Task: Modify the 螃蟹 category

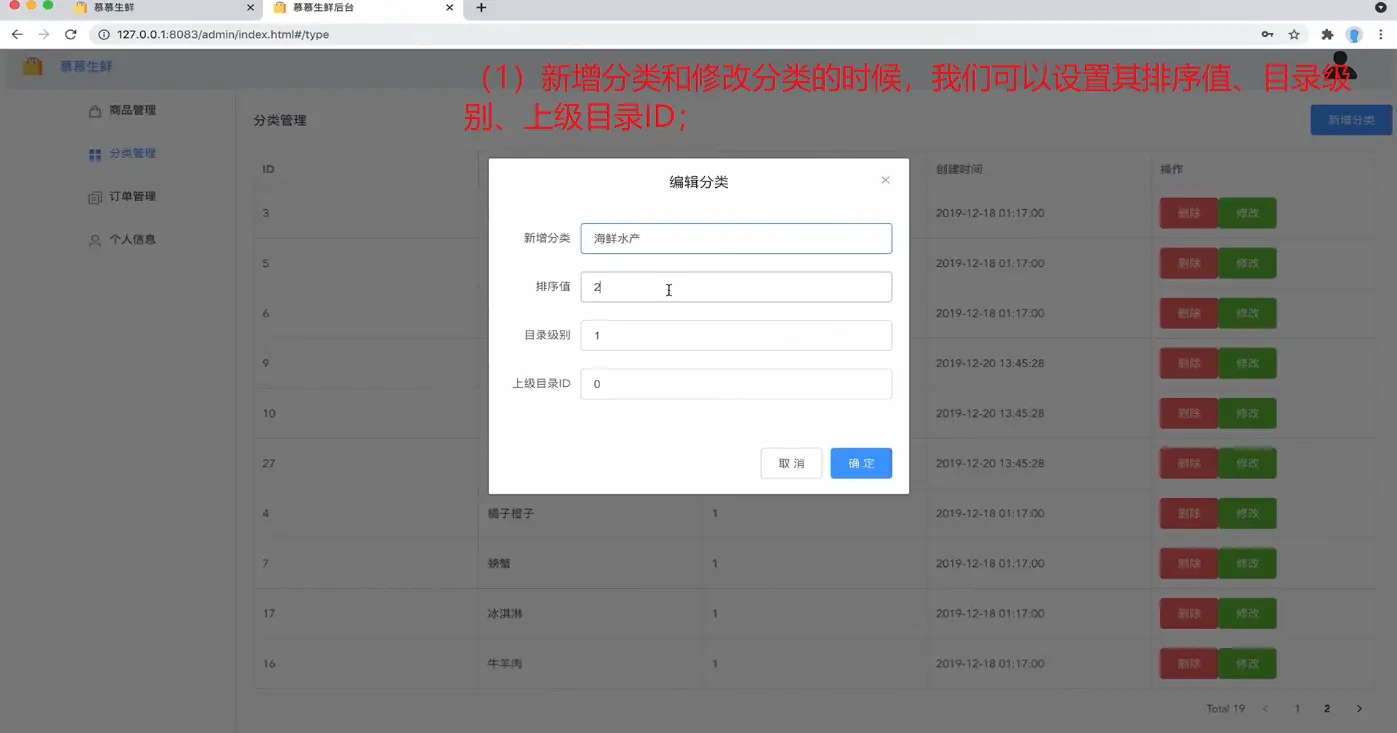Action: pyautogui.click(x=1247, y=563)
